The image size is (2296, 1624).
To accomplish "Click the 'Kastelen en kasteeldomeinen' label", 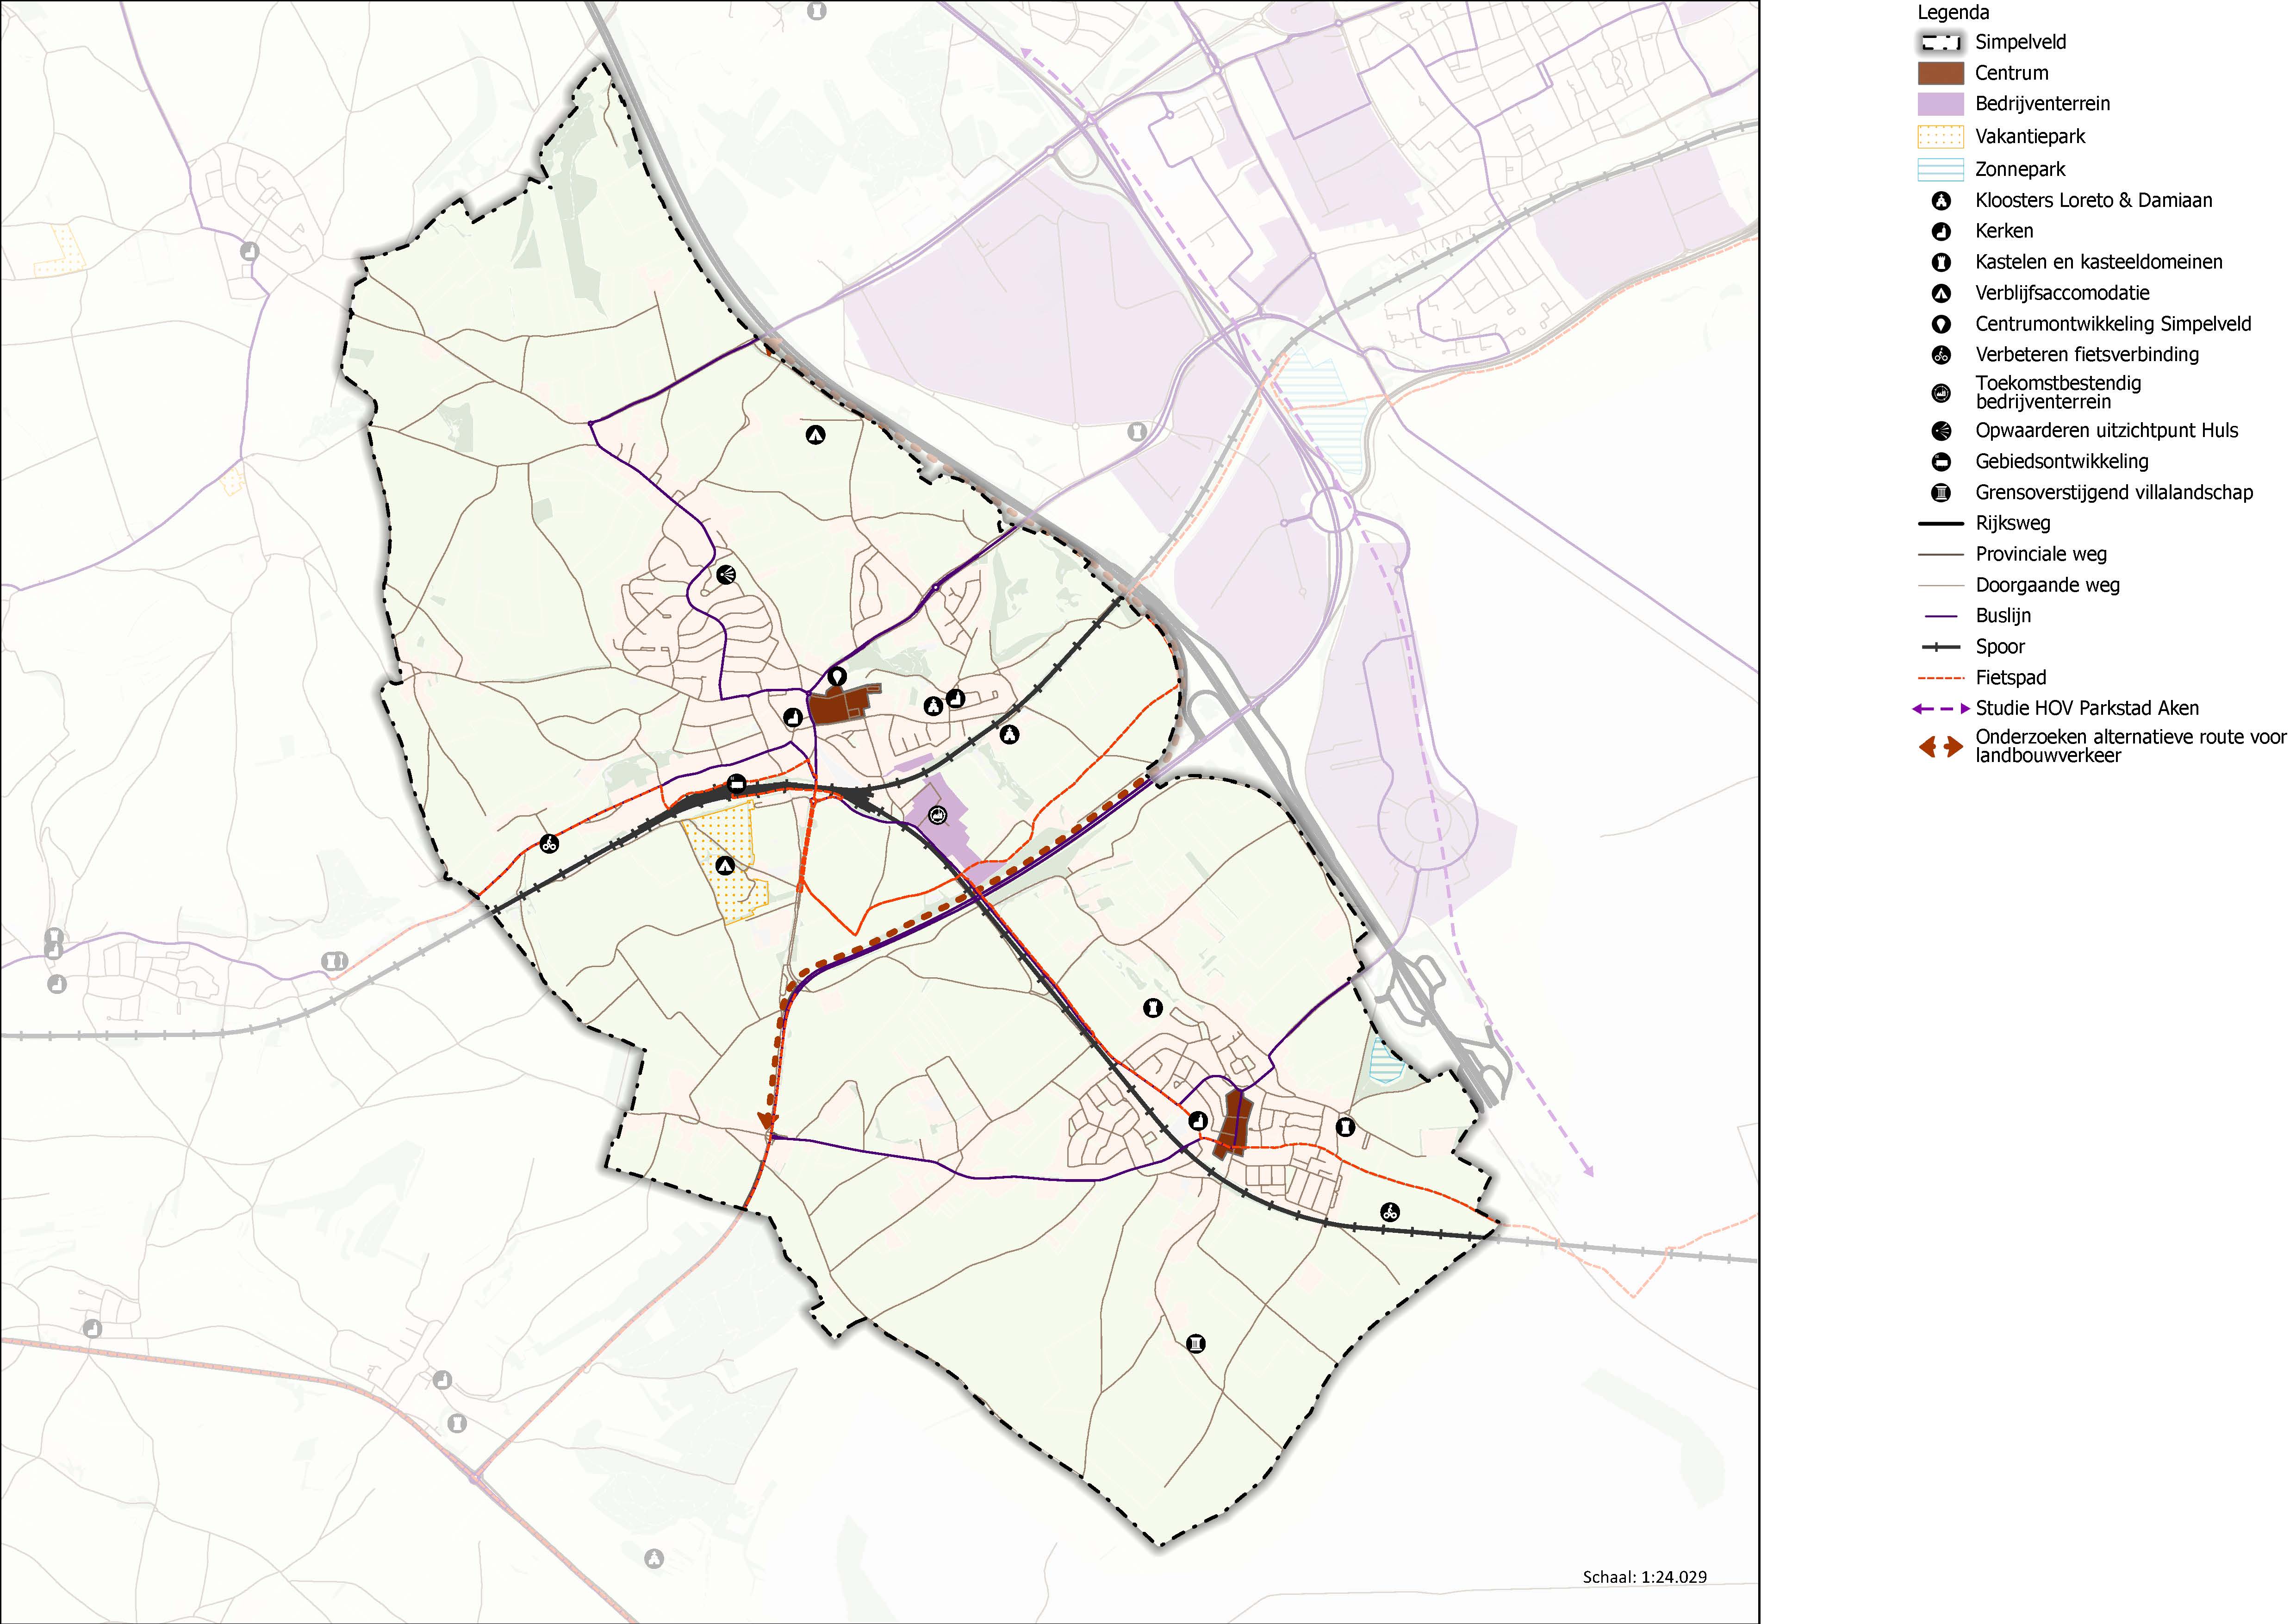I will pos(2098,263).
